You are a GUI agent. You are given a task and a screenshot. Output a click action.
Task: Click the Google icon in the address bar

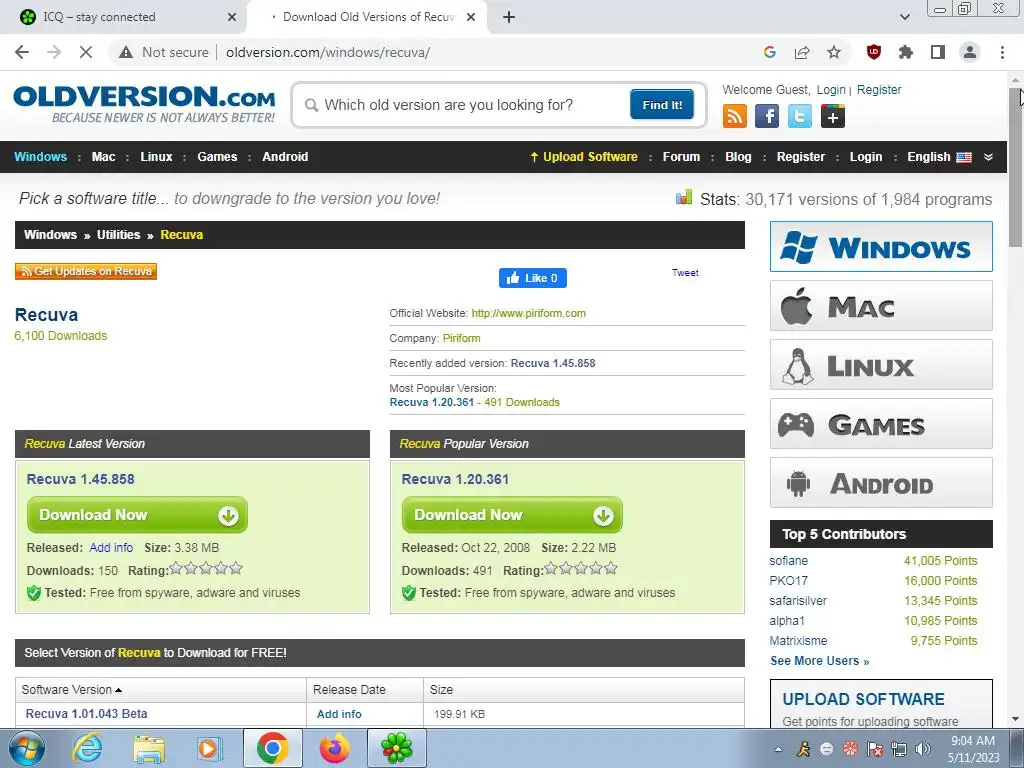coord(770,52)
